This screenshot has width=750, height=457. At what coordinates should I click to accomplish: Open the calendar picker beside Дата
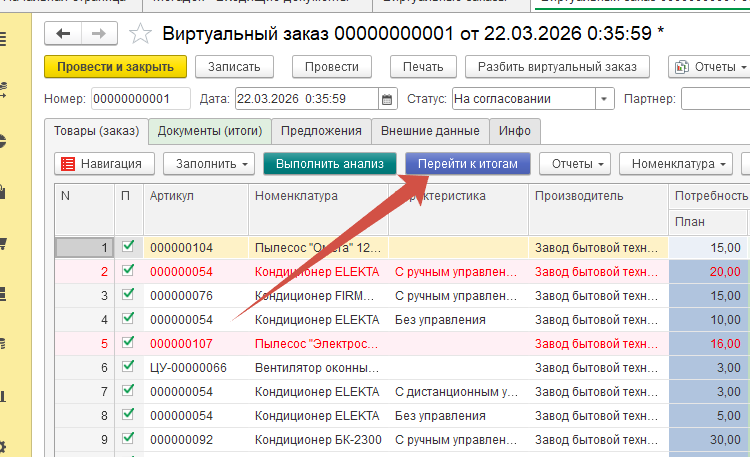coord(387,99)
